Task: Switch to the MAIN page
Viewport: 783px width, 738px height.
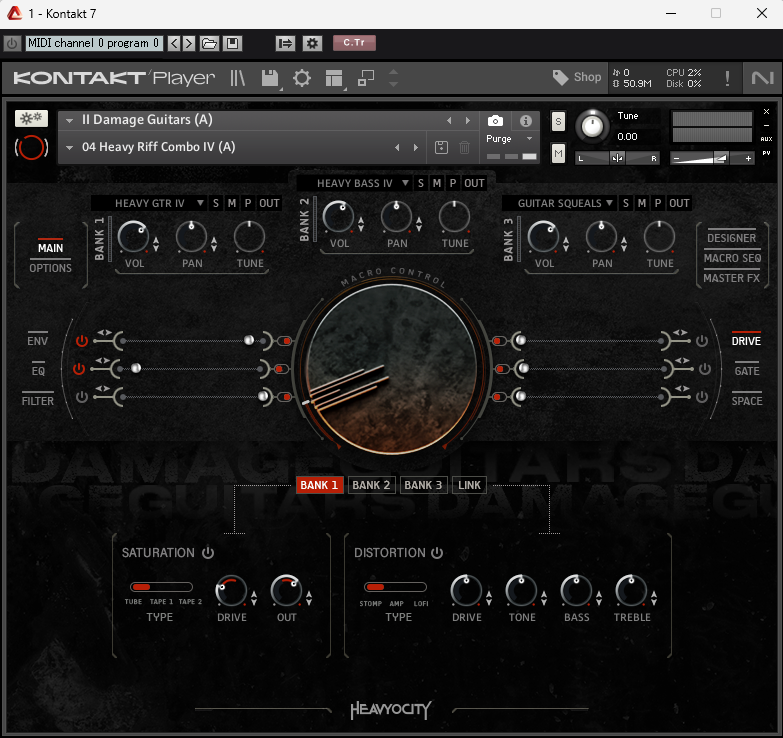Action: (x=50, y=248)
